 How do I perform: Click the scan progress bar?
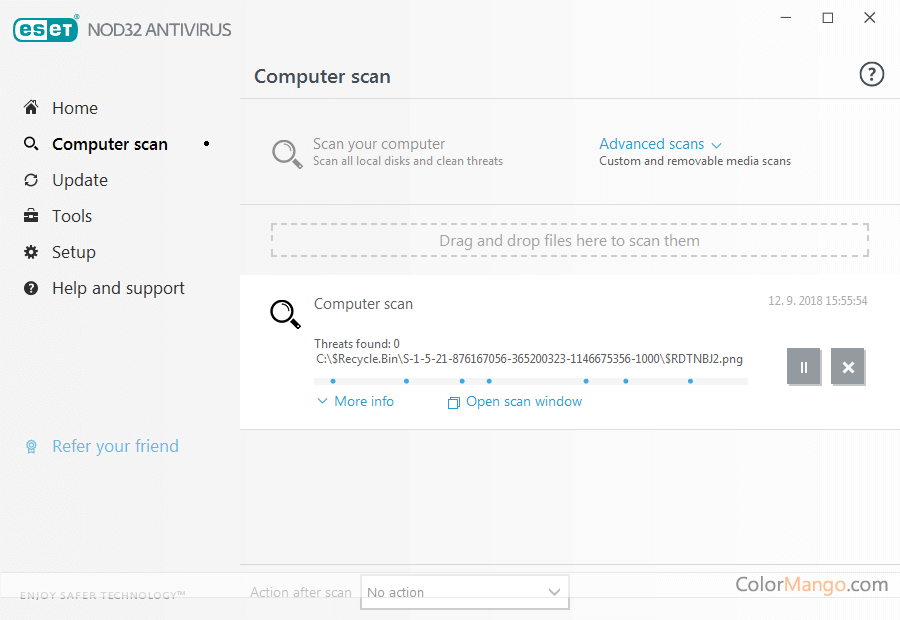click(x=530, y=381)
